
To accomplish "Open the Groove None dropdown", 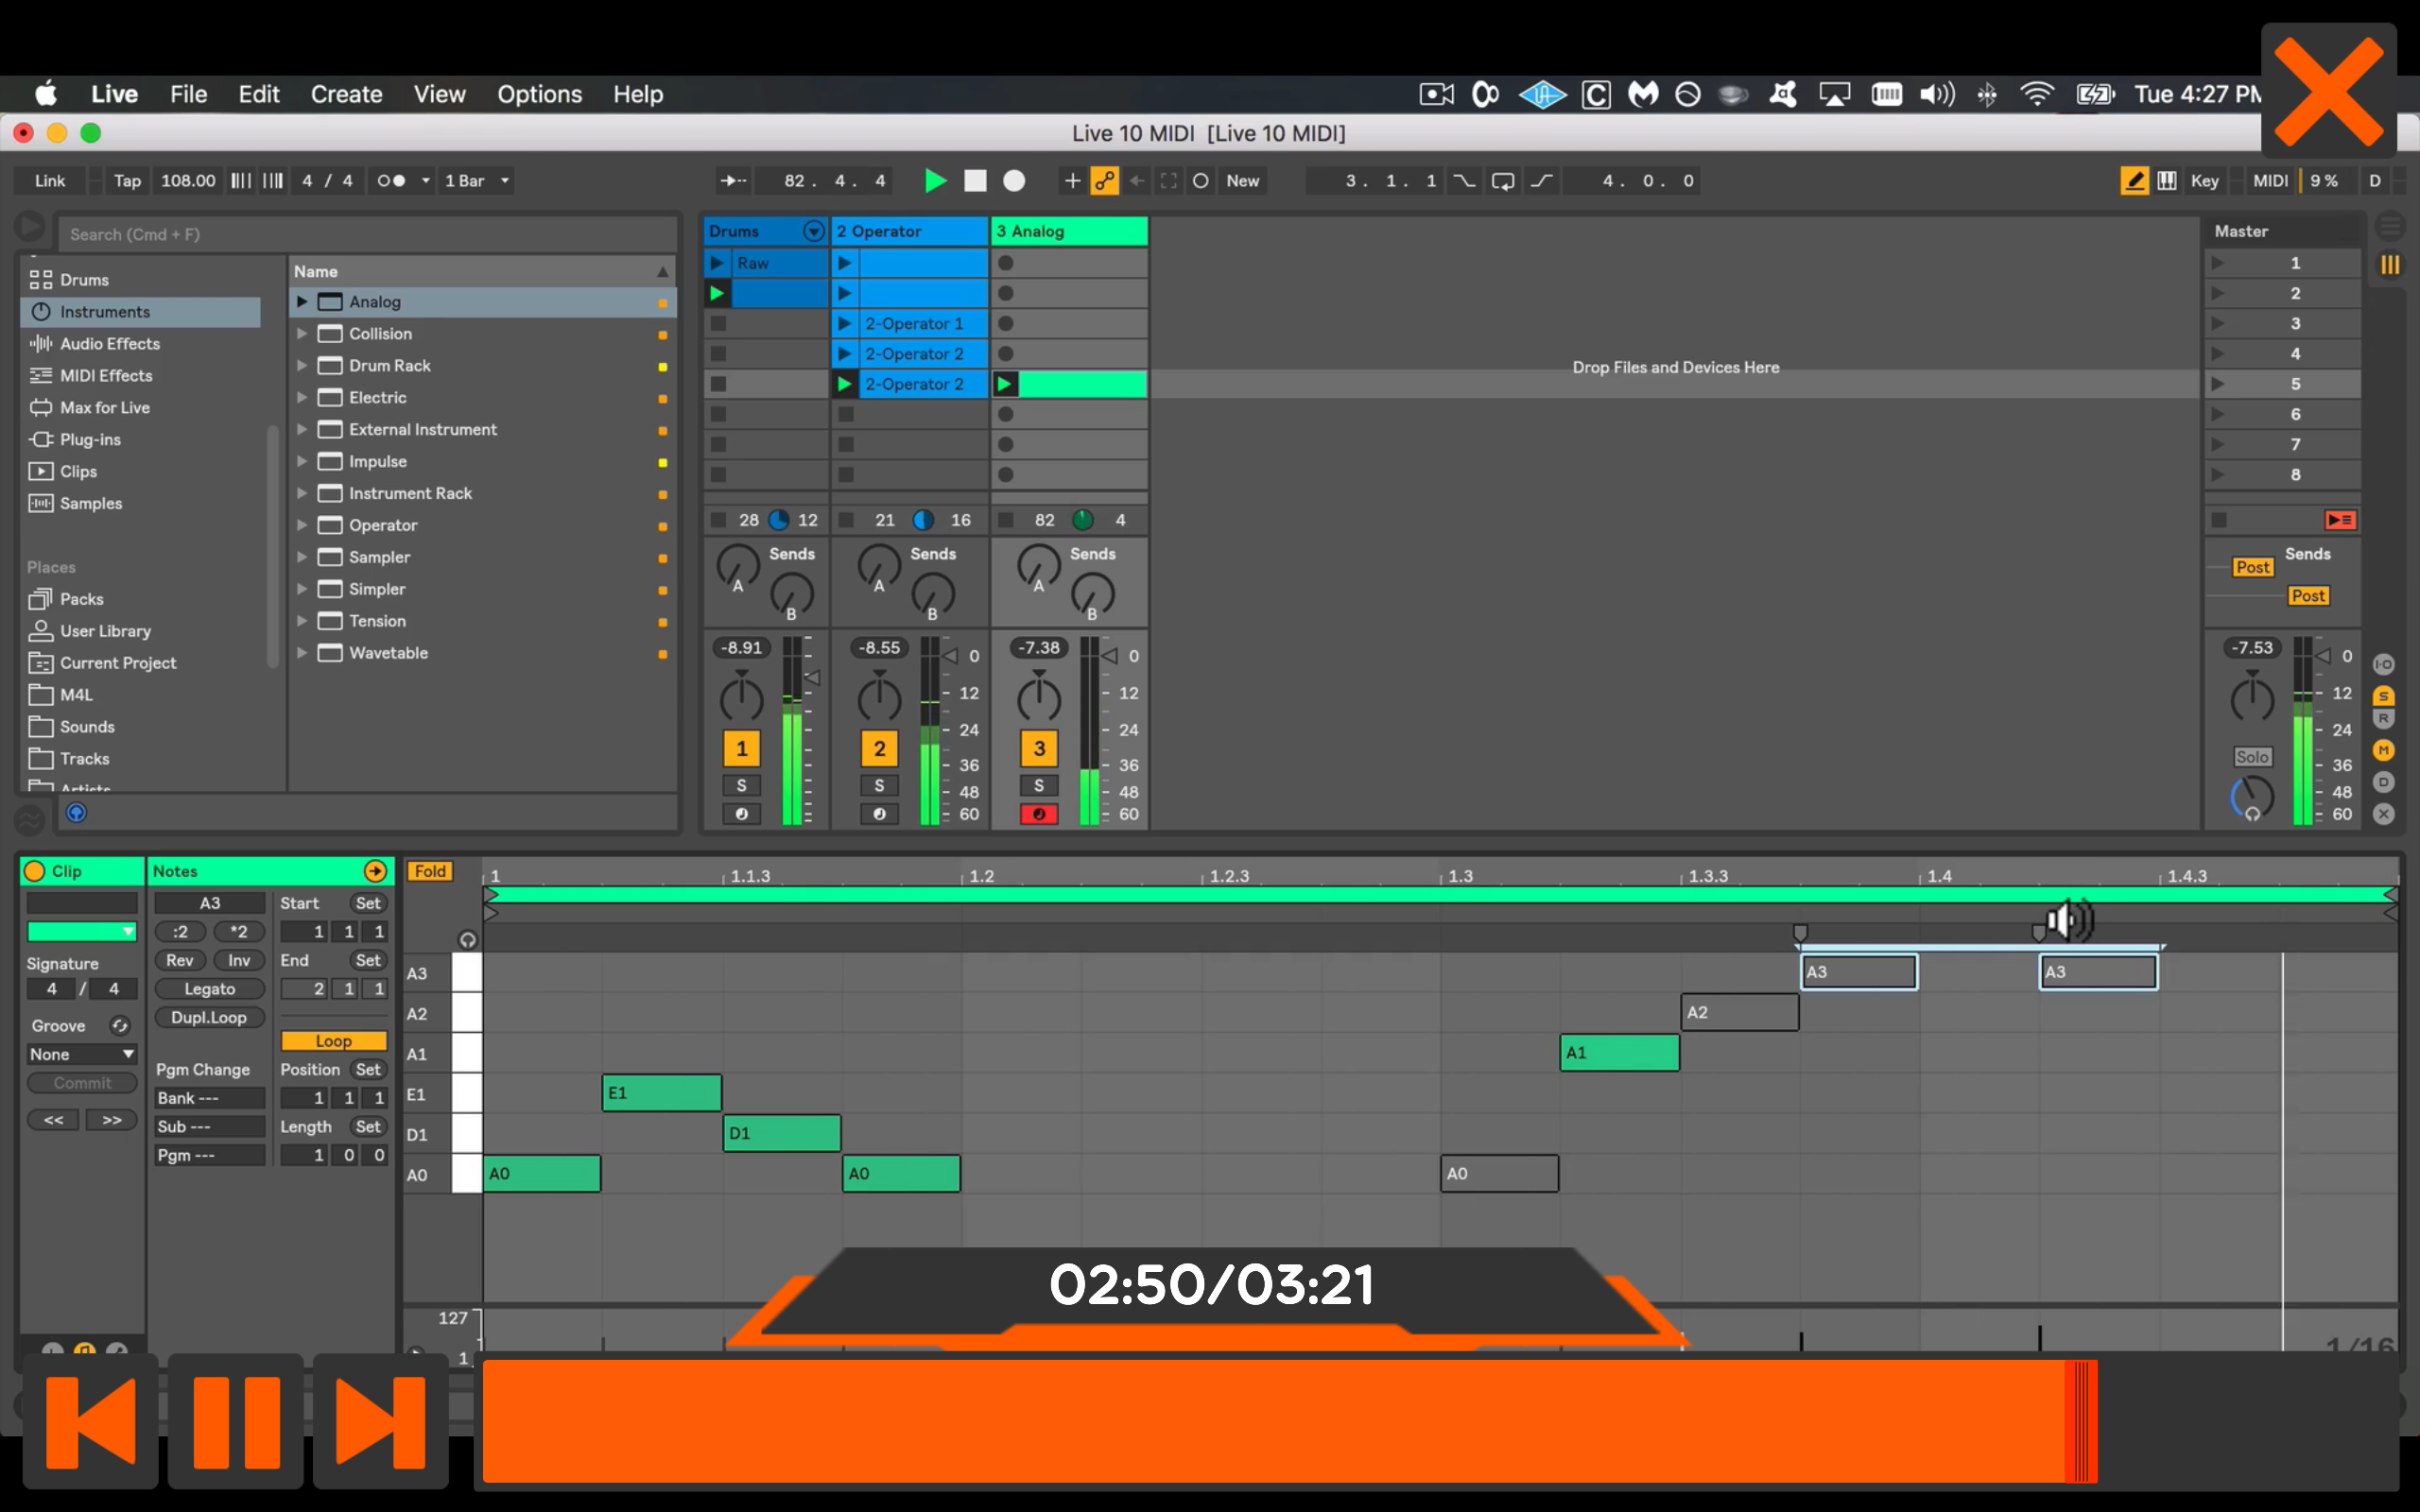I will click(x=82, y=1053).
